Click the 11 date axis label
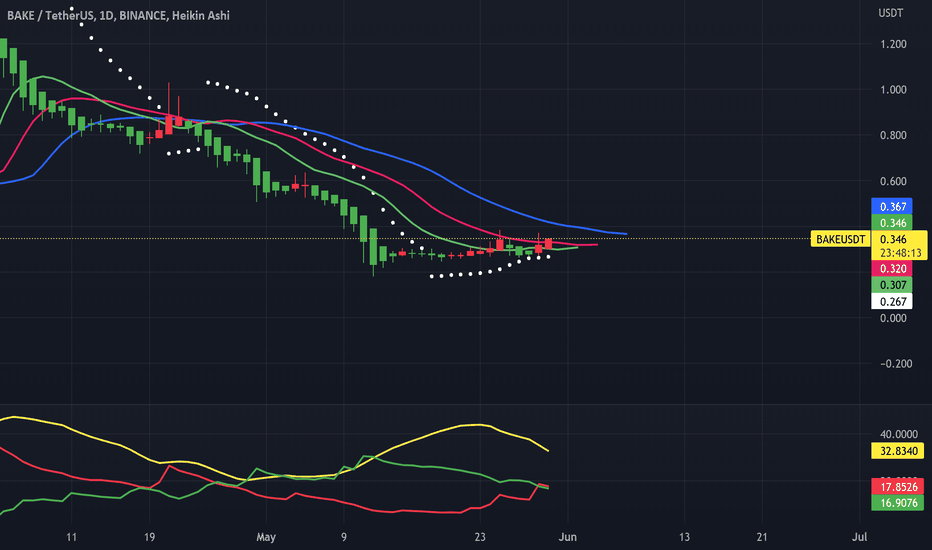 pyautogui.click(x=71, y=537)
